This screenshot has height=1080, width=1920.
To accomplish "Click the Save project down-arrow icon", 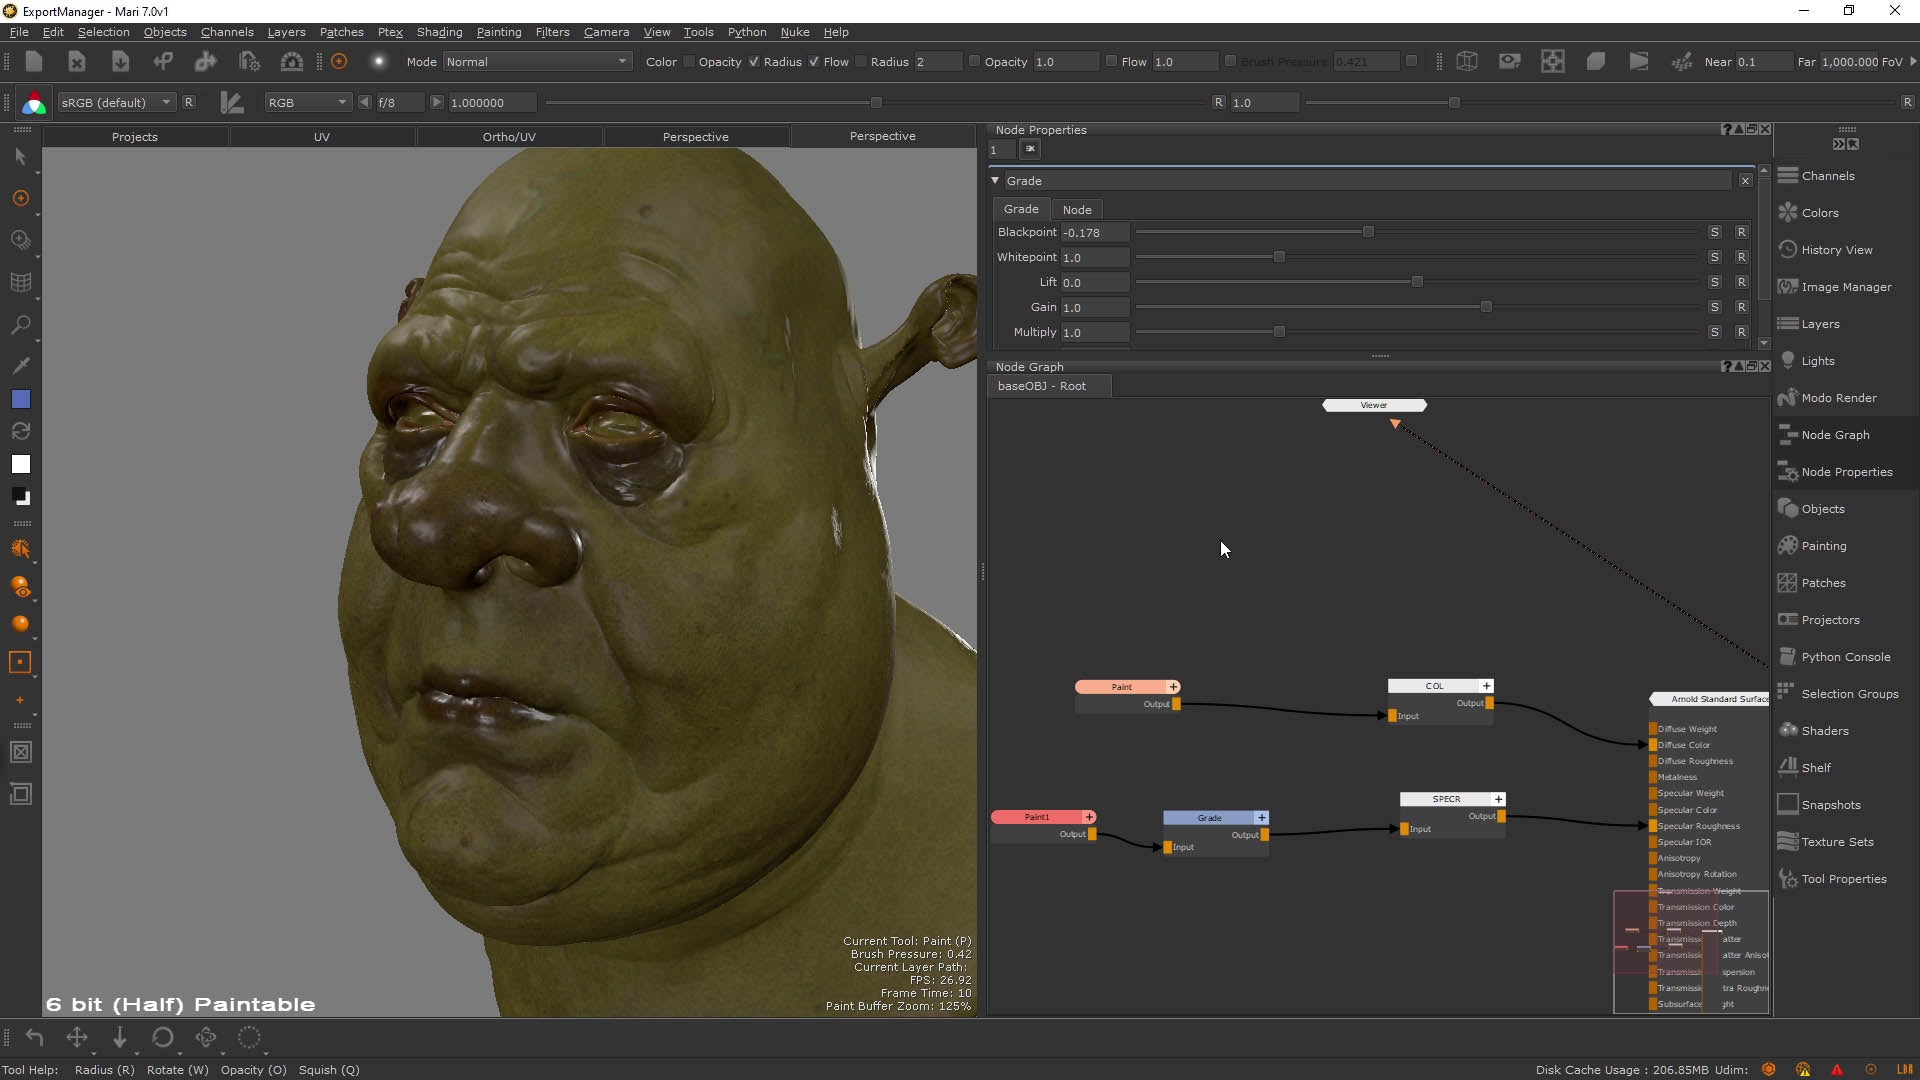I will 120,61.
